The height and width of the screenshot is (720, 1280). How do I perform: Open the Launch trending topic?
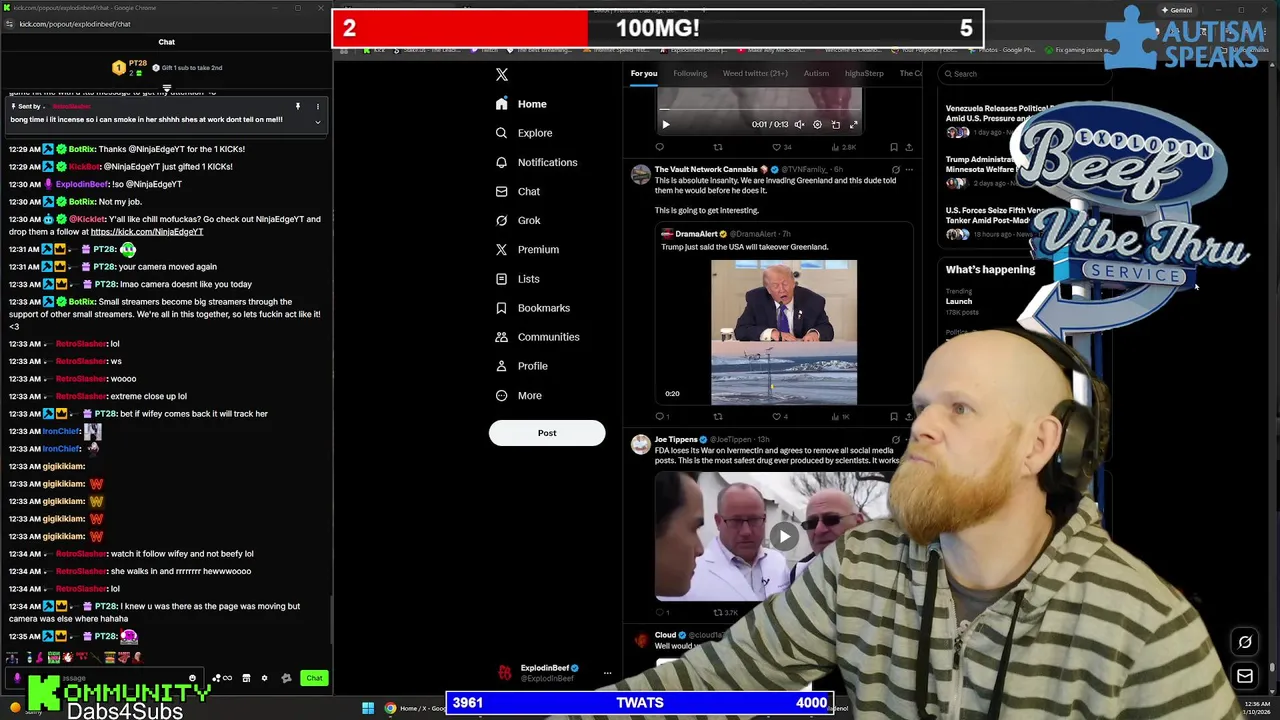959,301
